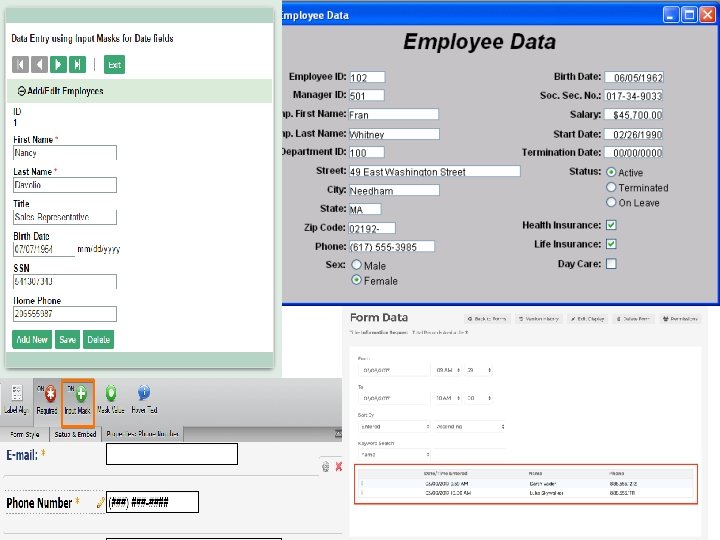Click the SSN input field
Viewport: 720px width, 540px height.
(x=65, y=281)
